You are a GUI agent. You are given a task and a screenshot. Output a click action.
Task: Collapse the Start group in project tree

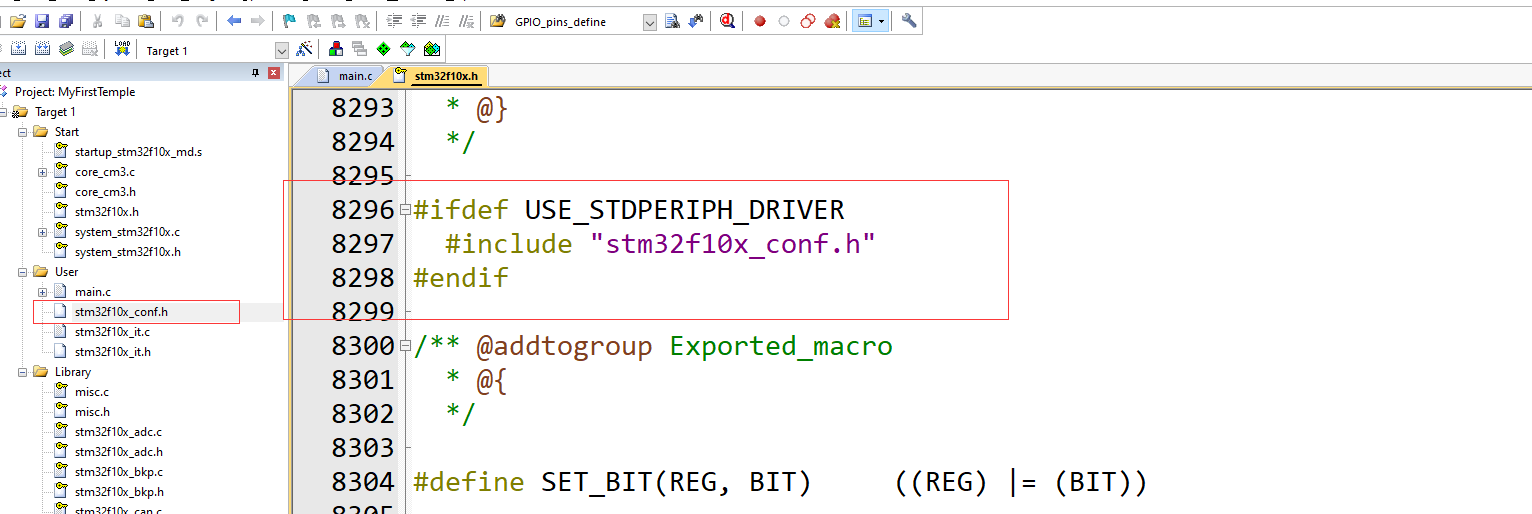[x=23, y=132]
